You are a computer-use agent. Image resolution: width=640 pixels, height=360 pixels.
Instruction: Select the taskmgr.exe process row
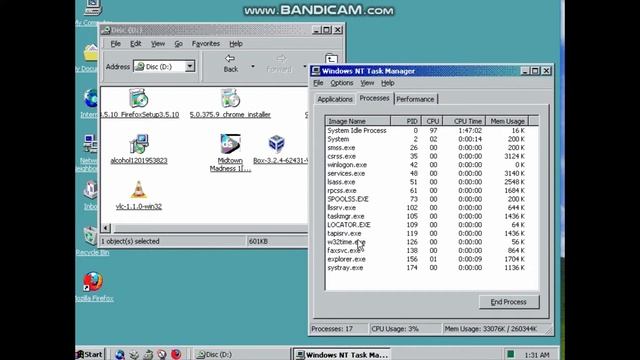pos(426,216)
